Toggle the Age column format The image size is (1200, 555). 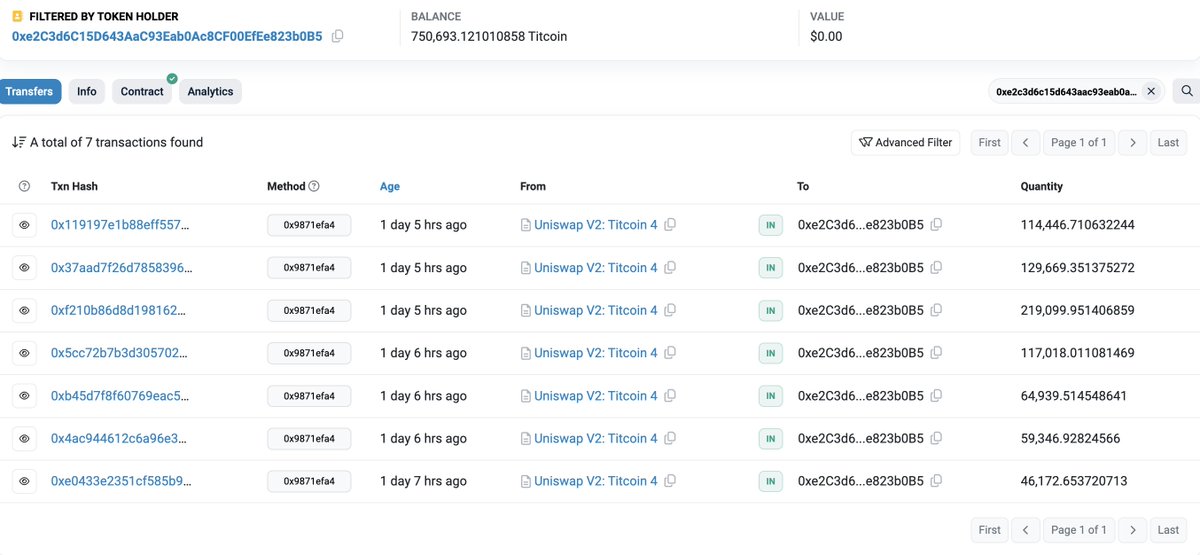390,186
